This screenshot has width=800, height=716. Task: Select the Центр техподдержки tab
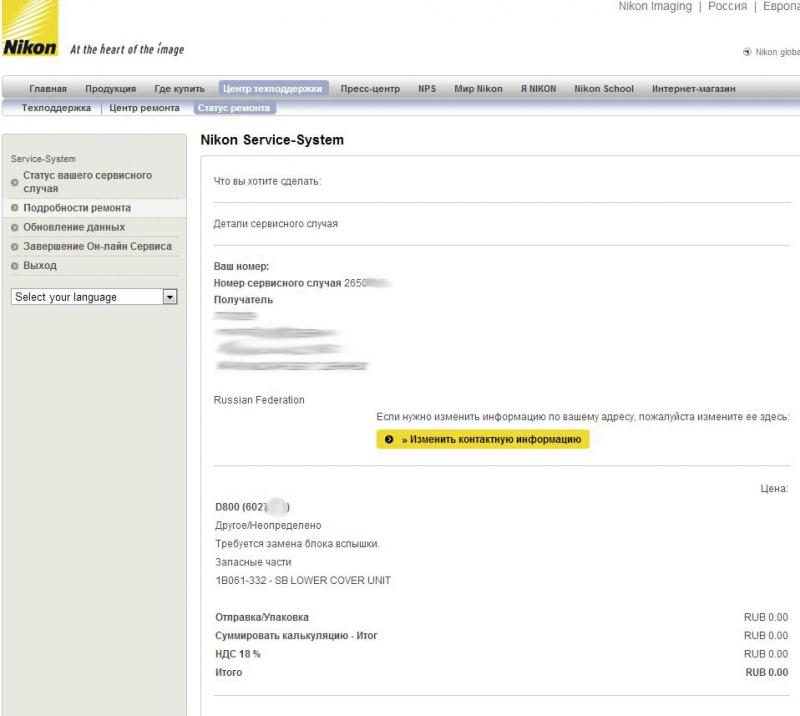273,88
